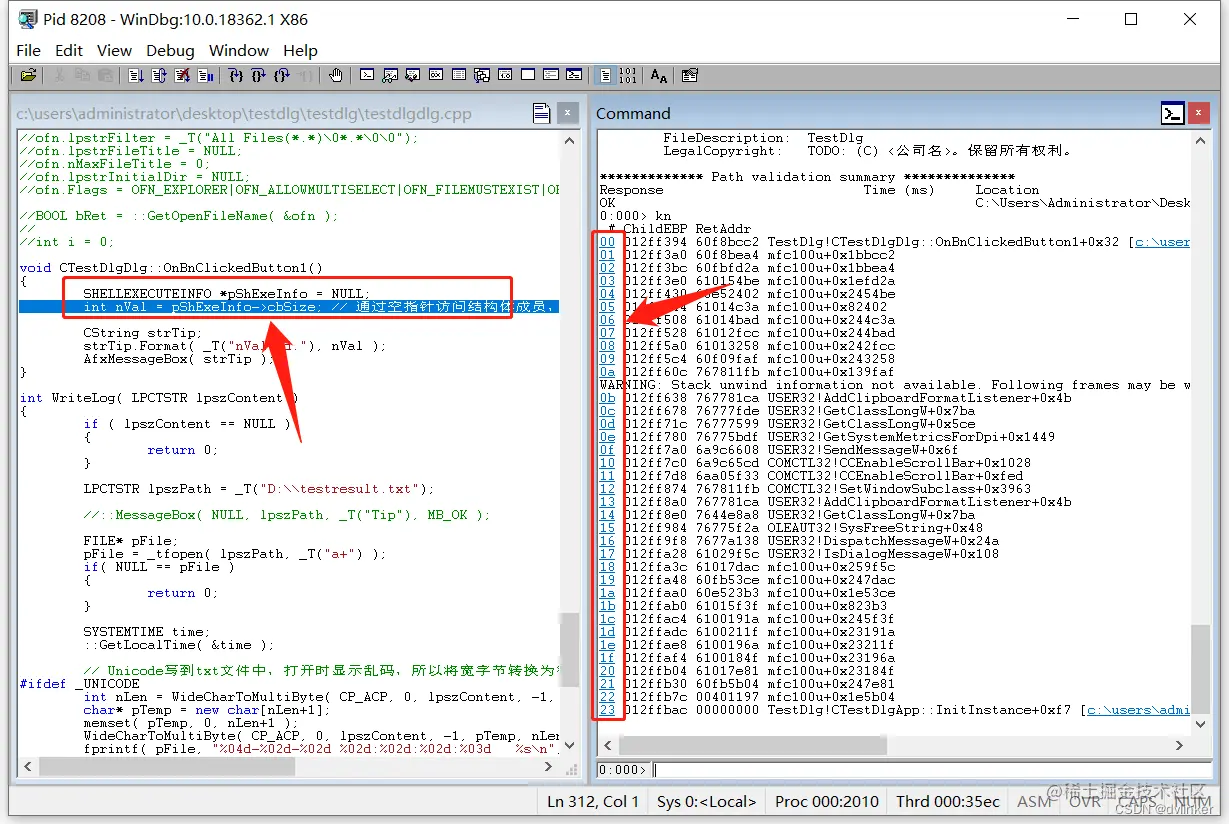Open the Registers window toolbar icon
Image resolution: width=1229 pixels, height=824 pixels.
click(x=435, y=75)
